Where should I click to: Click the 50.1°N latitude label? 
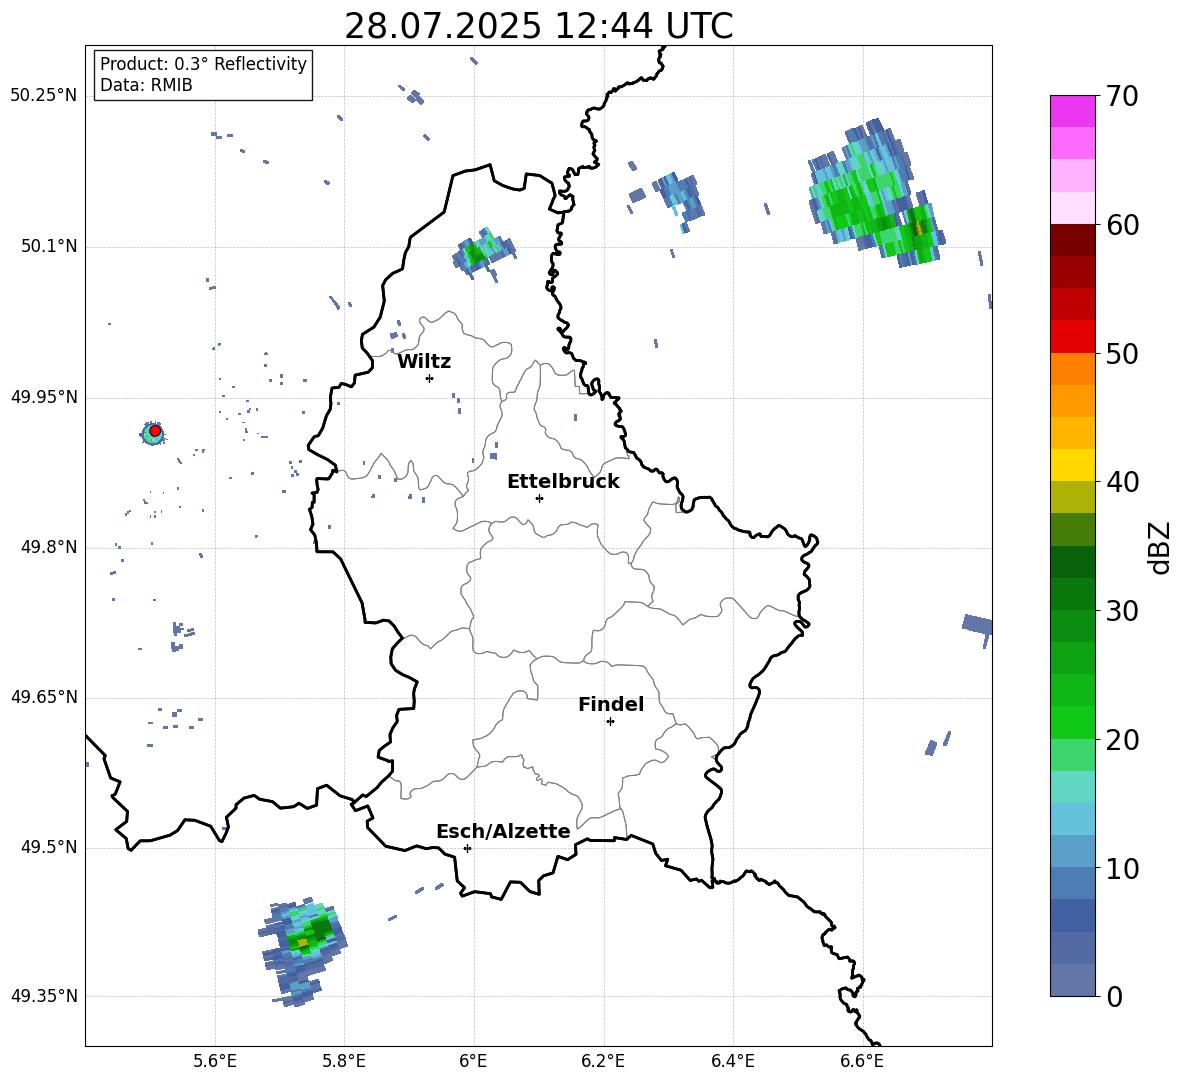click(49, 246)
